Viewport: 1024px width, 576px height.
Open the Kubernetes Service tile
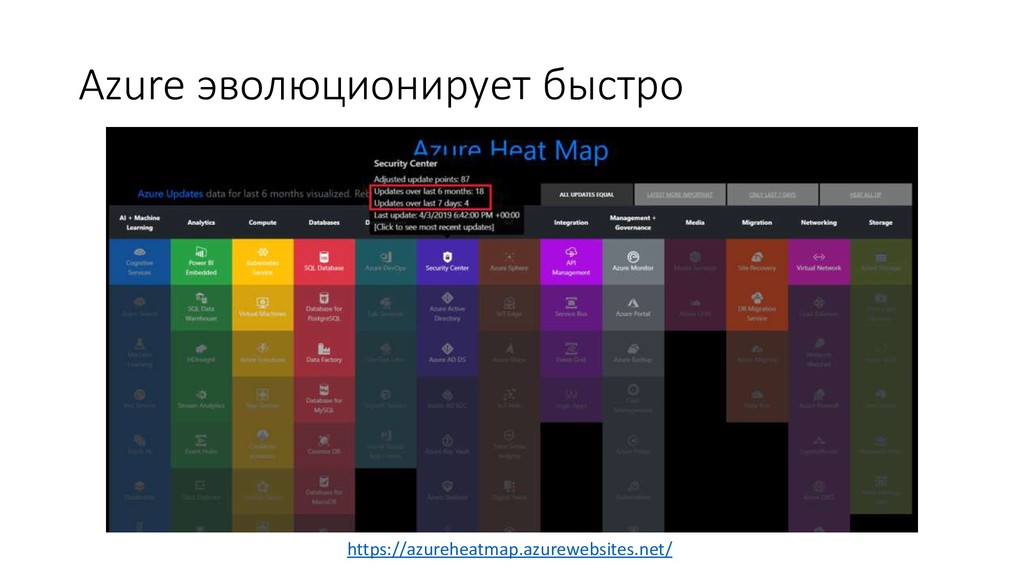[x=263, y=262]
